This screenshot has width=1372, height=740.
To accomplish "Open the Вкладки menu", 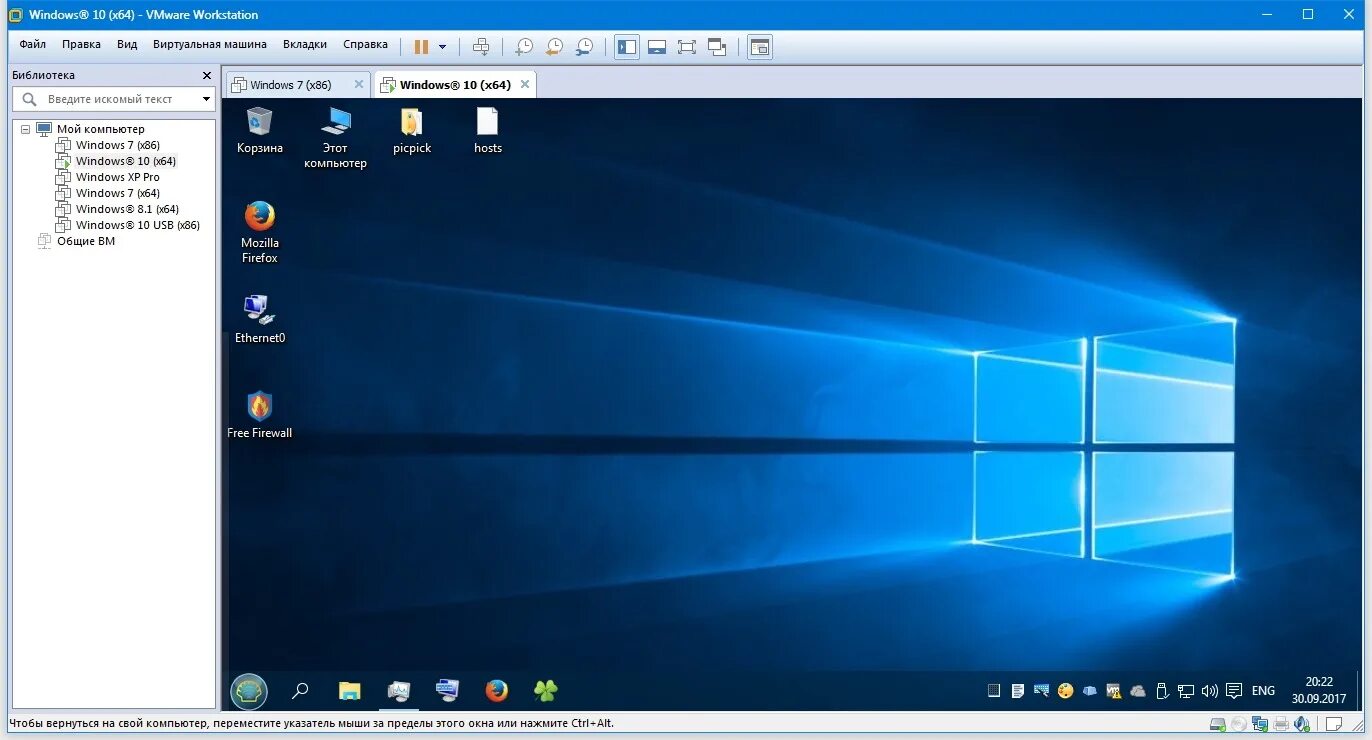I will pyautogui.click(x=305, y=44).
